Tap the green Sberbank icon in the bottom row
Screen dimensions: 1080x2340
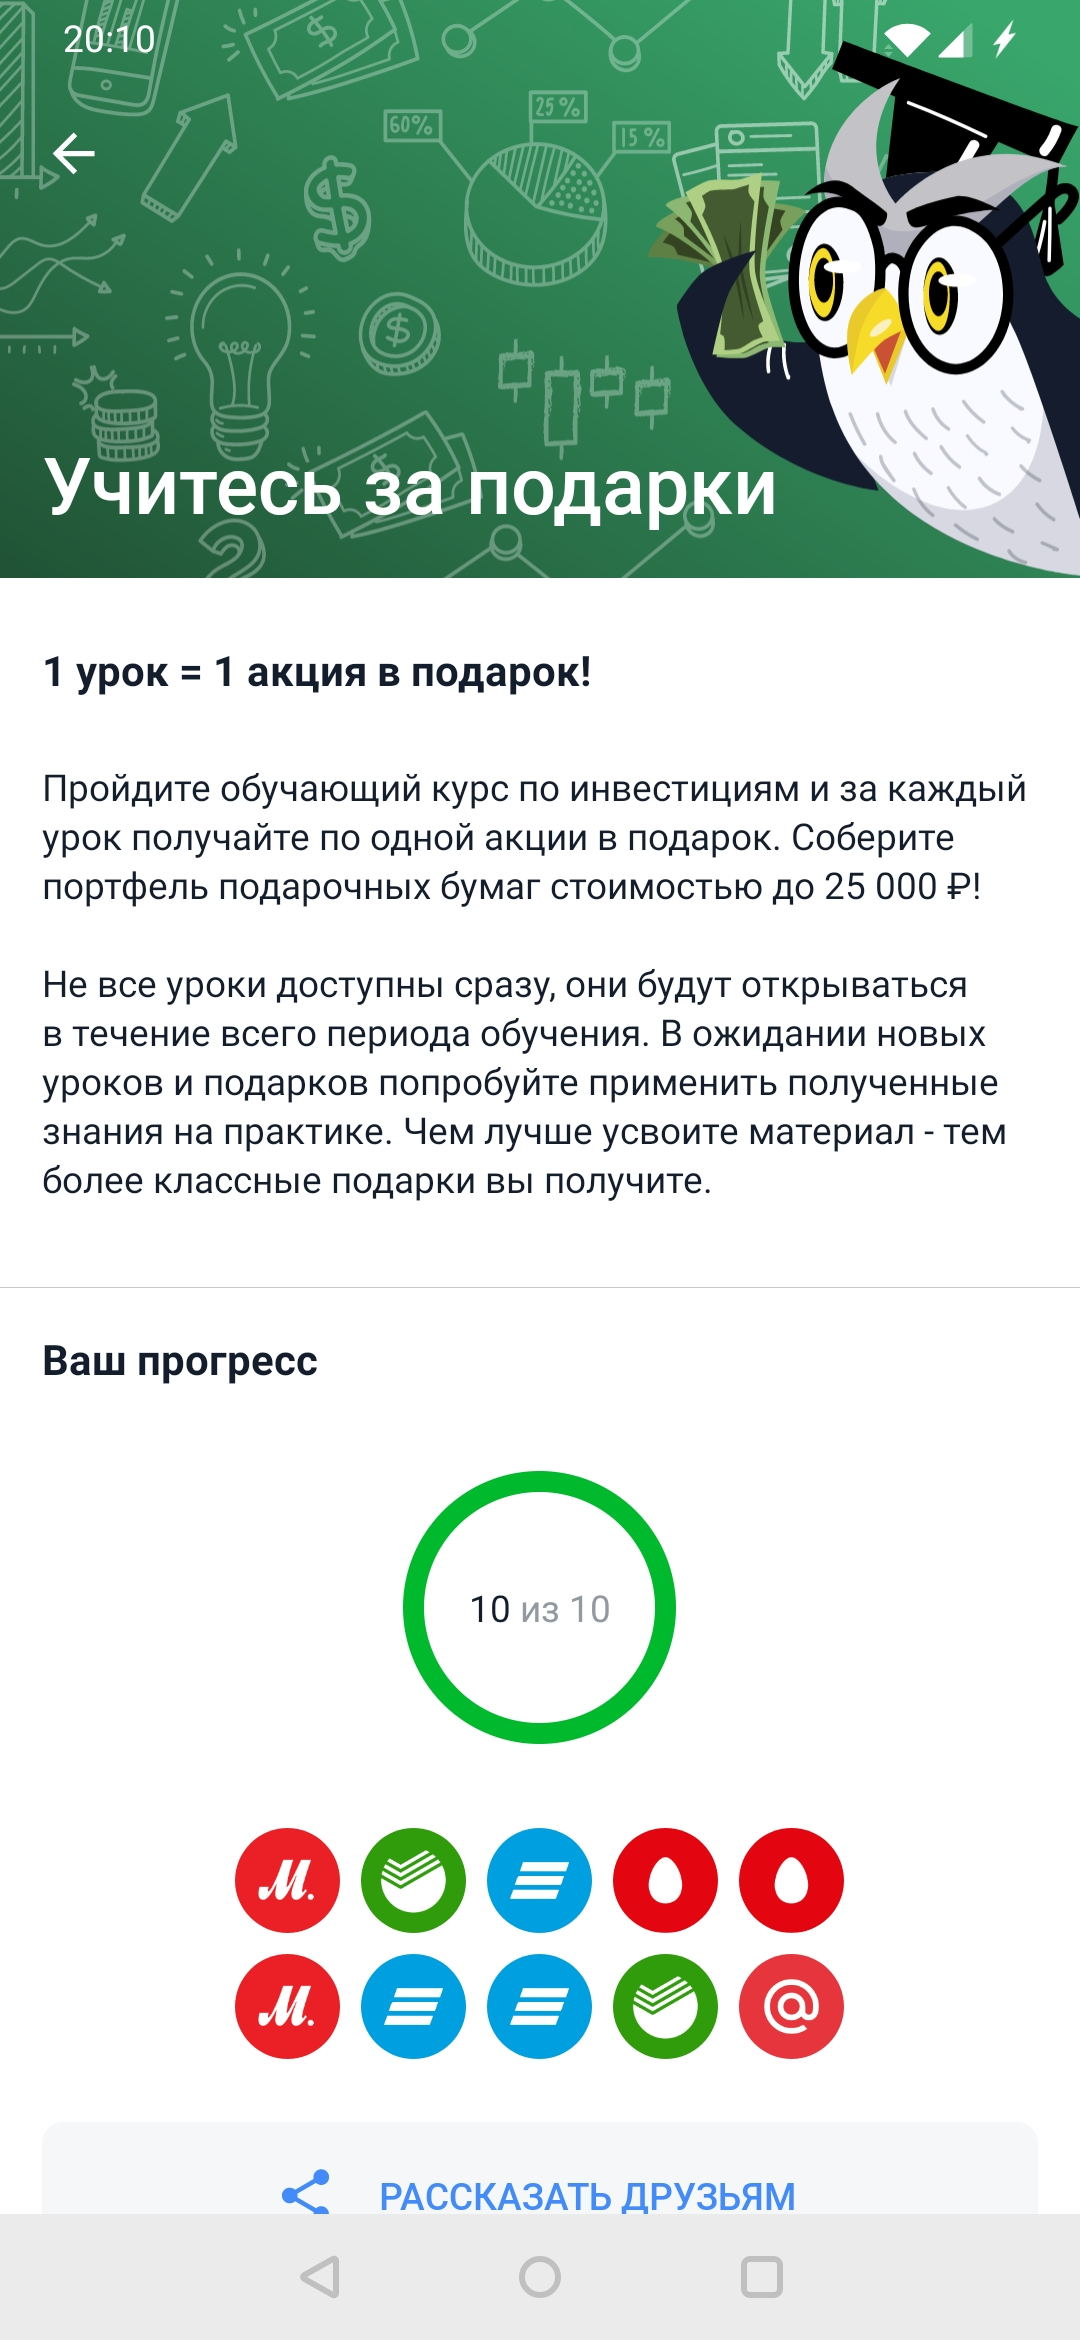[x=665, y=2006]
